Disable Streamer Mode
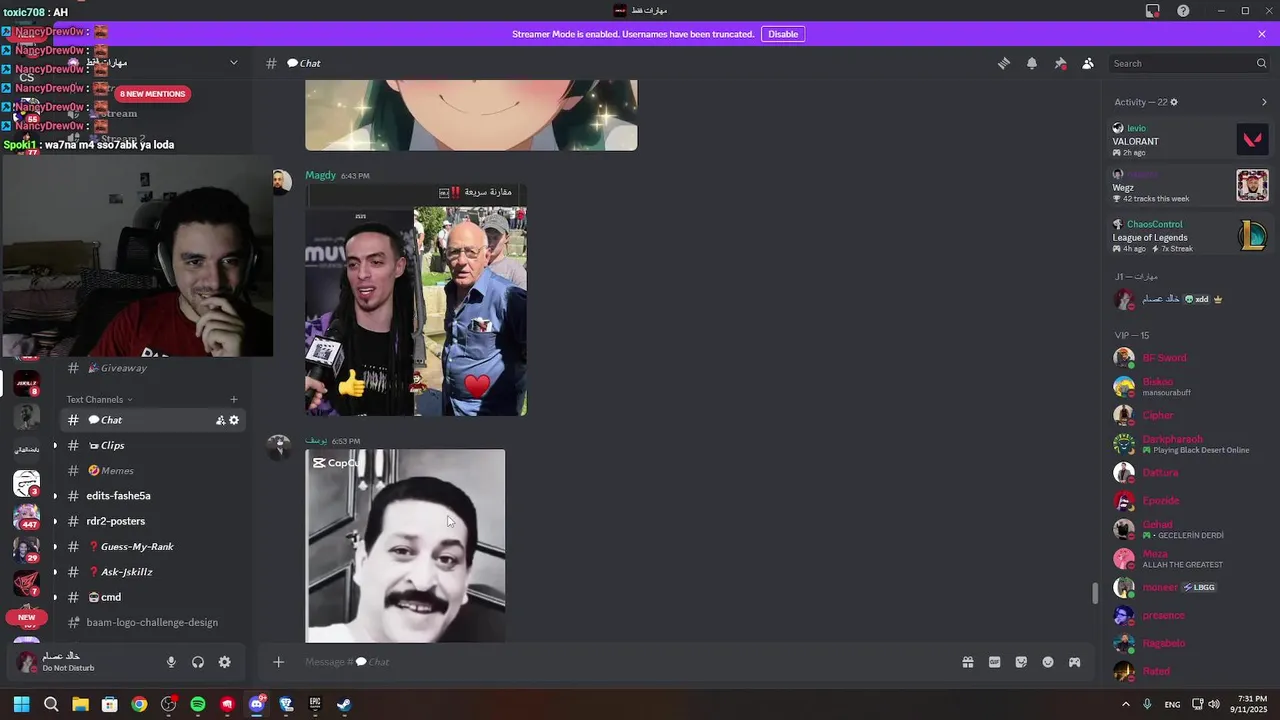The image size is (1280, 720). tap(783, 34)
